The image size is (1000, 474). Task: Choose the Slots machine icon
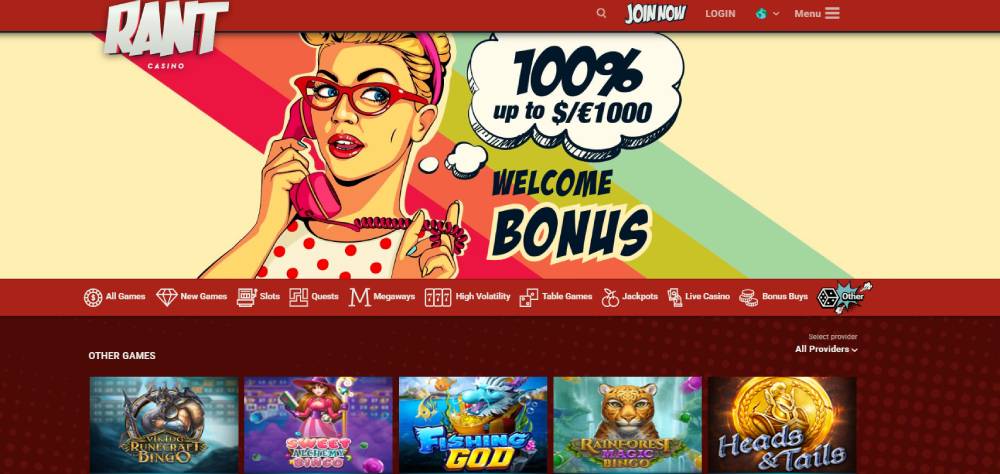pyautogui.click(x=247, y=297)
